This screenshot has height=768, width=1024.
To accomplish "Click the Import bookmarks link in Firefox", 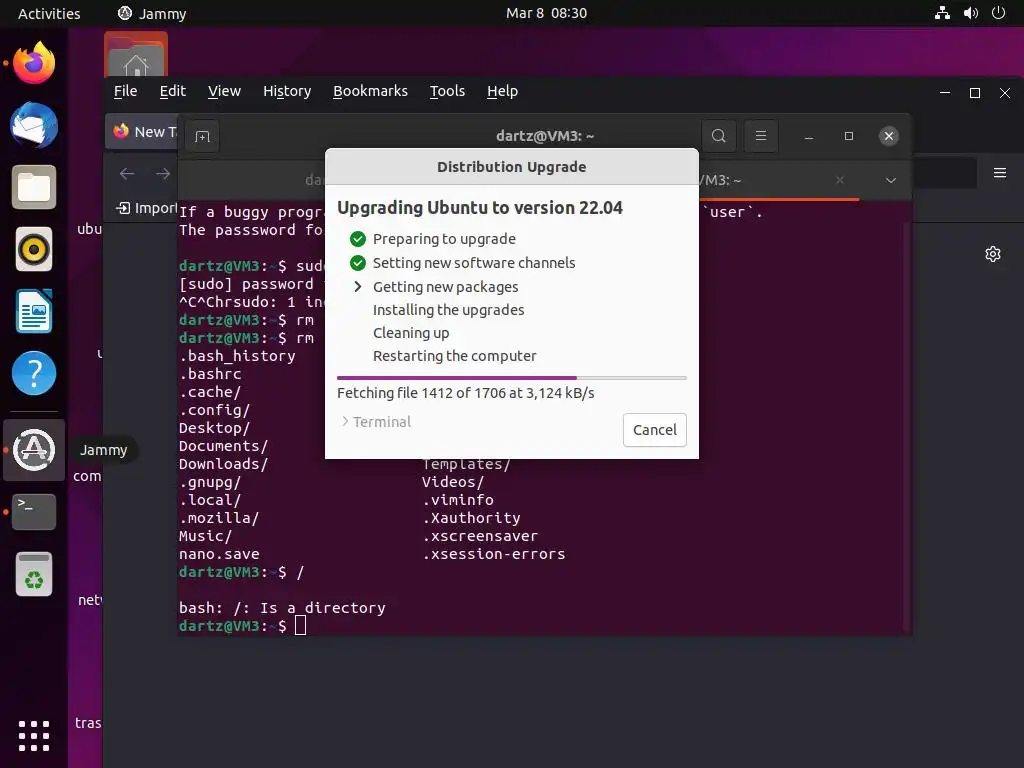I will point(146,208).
